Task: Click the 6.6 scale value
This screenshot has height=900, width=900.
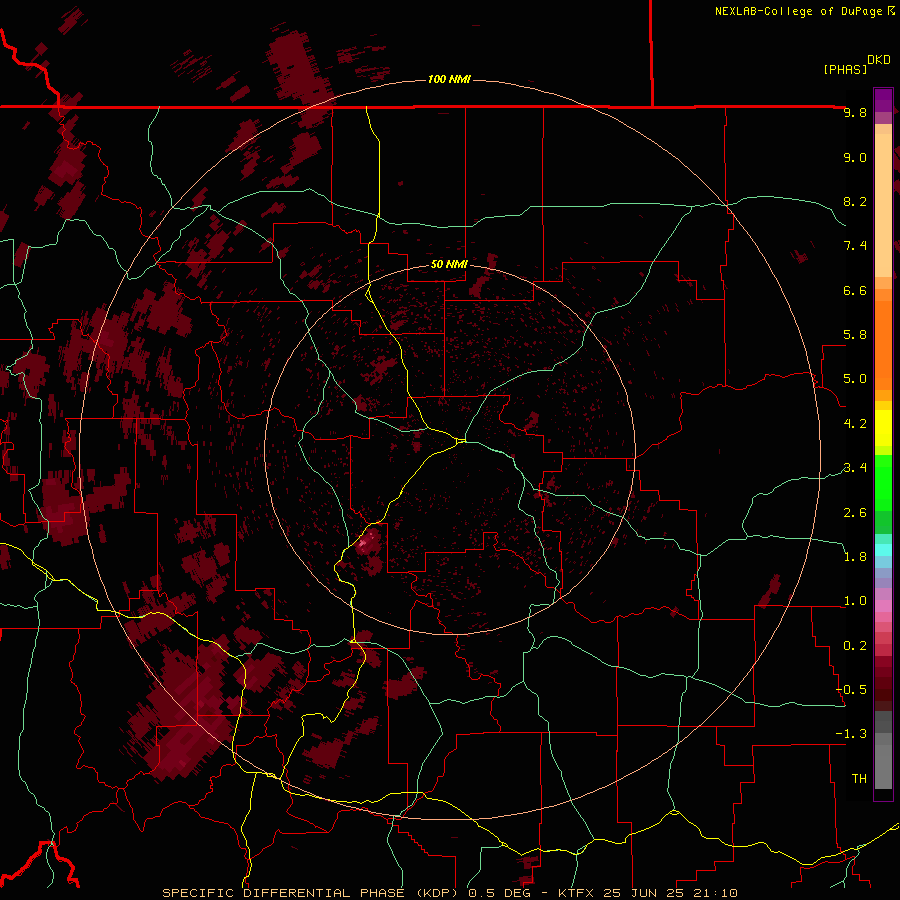Action: [855, 290]
